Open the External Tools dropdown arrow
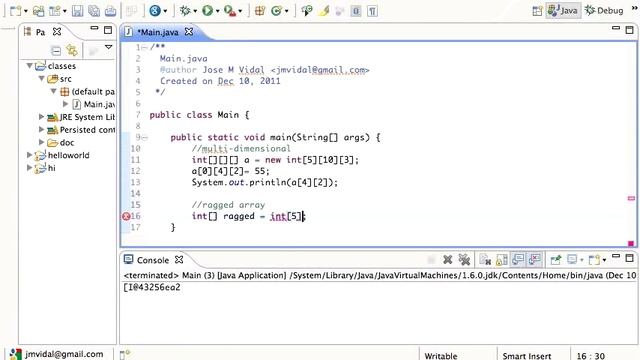640x360 pixels. [x=240, y=11]
